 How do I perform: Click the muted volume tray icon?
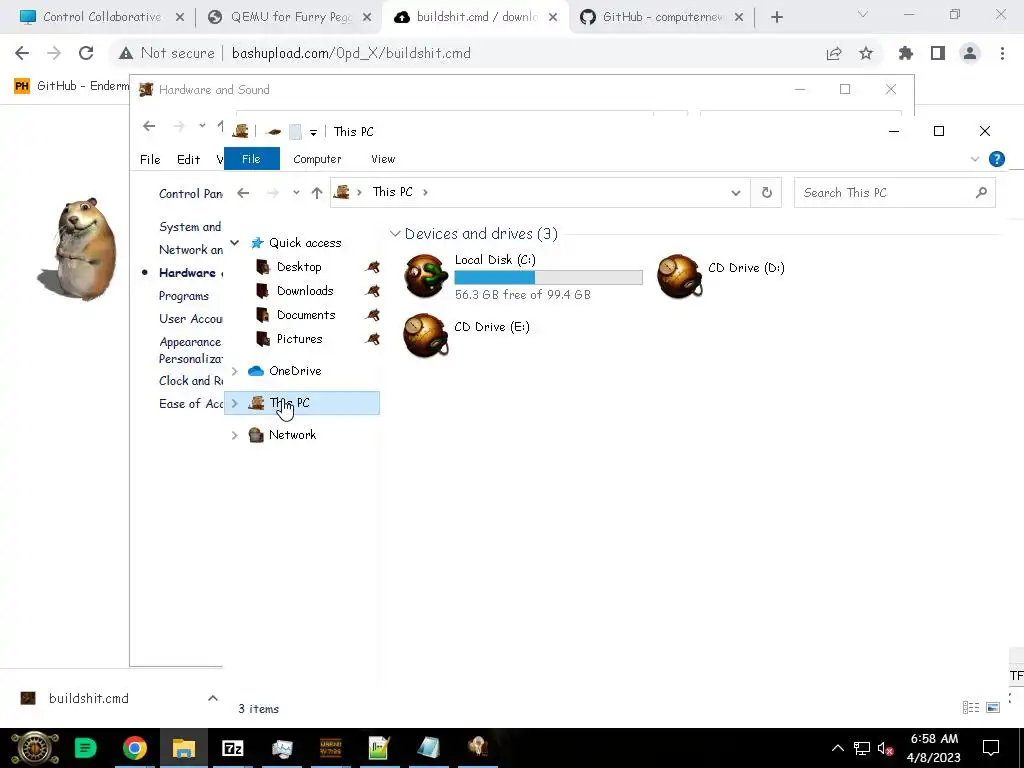886,748
